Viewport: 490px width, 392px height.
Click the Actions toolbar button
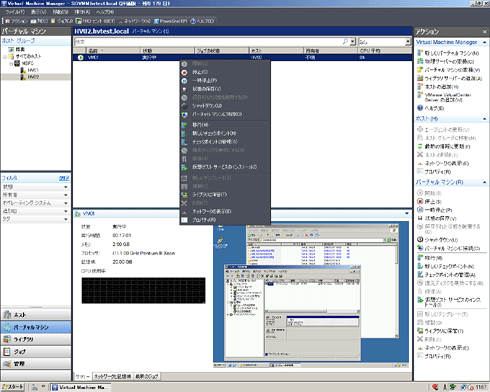coord(17,21)
